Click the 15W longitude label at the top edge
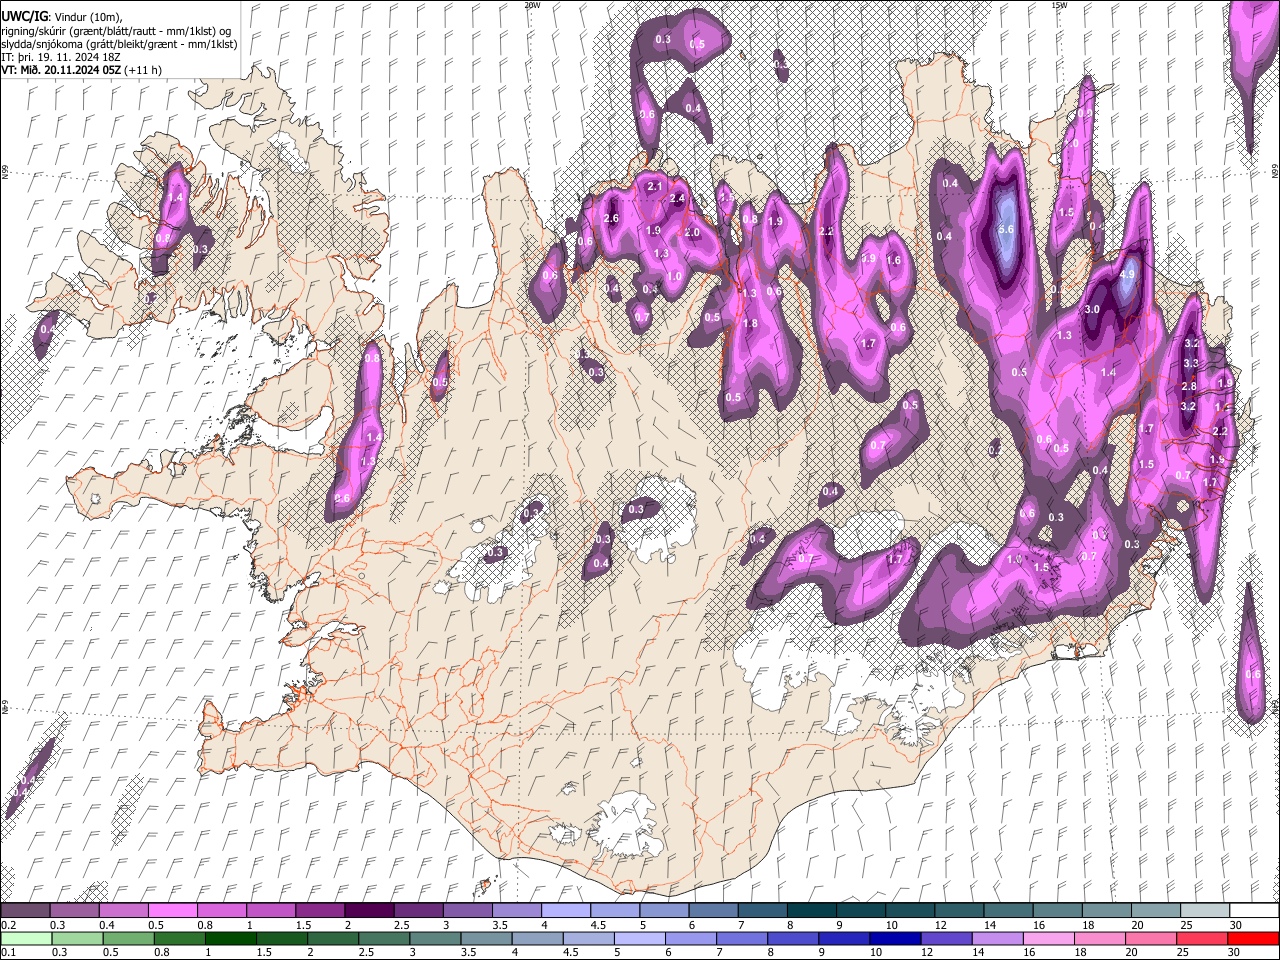This screenshot has height=960, width=1280. point(1059,5)
